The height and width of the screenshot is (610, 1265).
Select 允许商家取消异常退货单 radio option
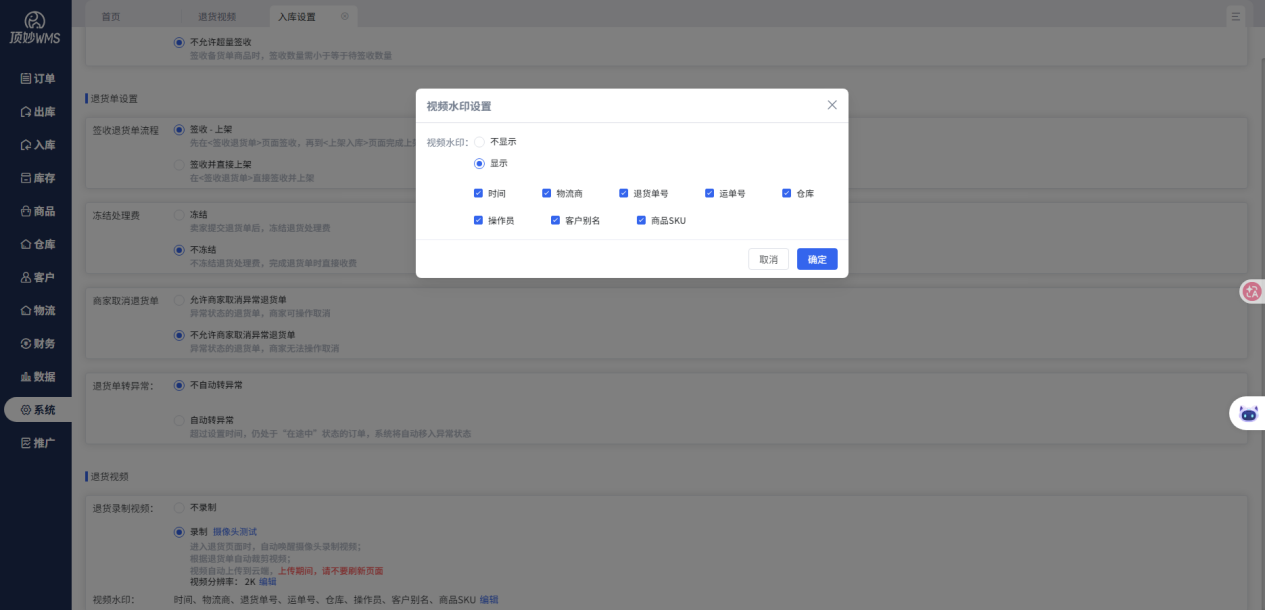[179, 300]
